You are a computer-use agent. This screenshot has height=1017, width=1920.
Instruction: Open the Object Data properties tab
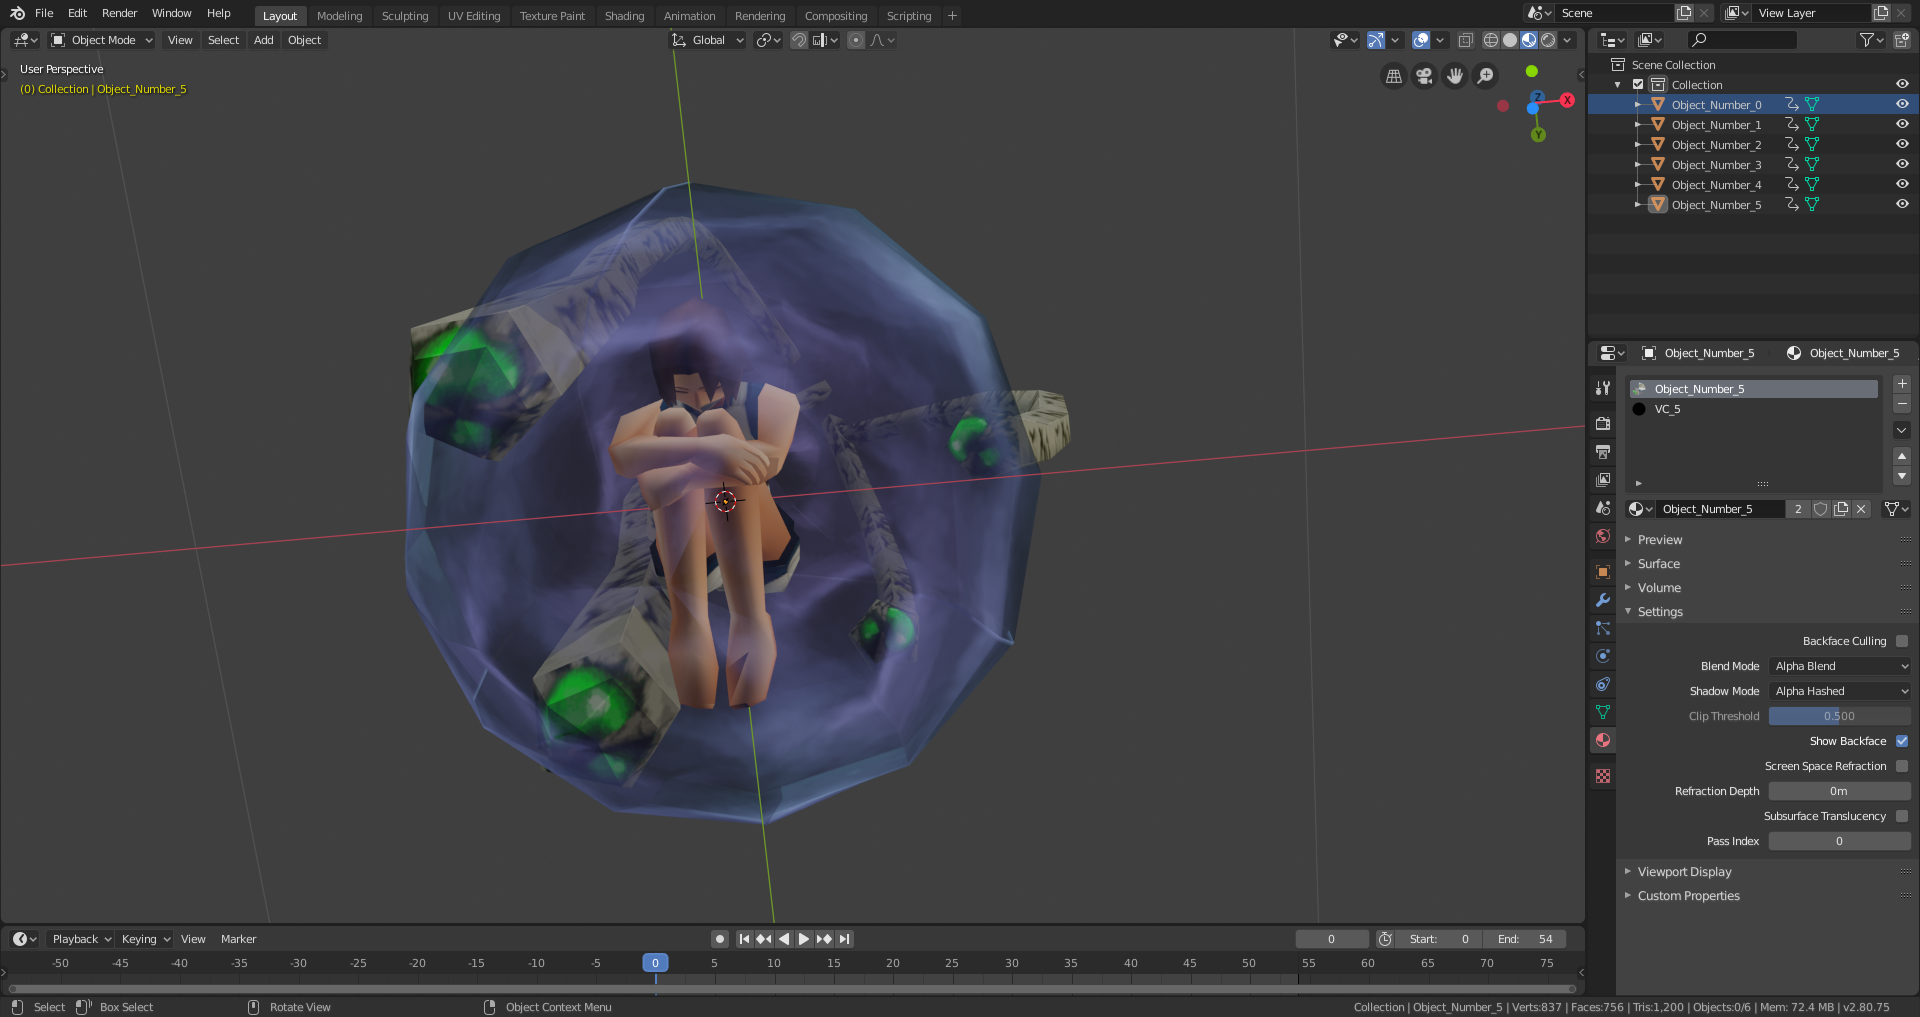point(1603,712)
